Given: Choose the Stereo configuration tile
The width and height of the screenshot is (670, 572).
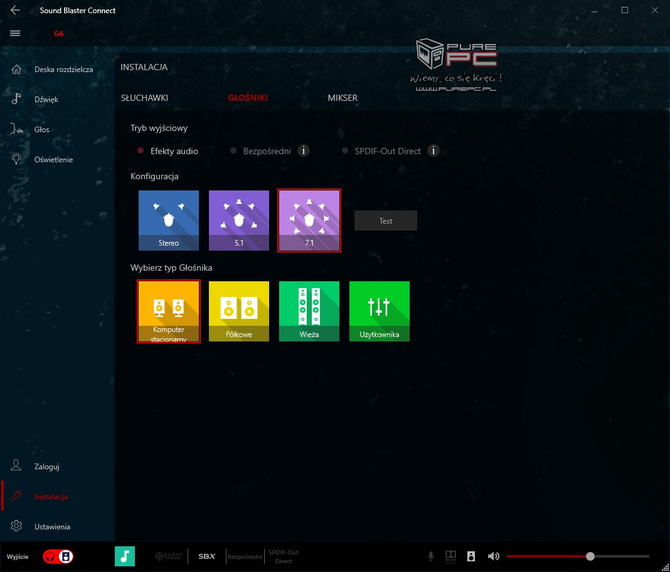Looking at the screenshot, I should (x=169, y=220).
